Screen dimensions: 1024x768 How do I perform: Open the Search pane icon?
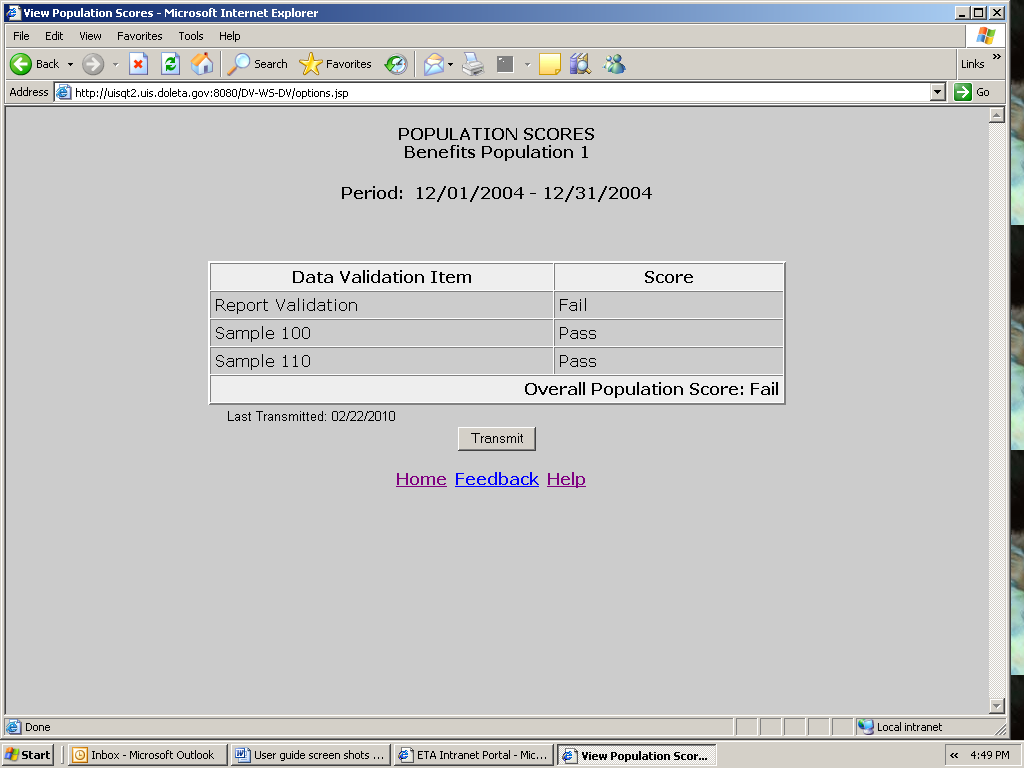point(238,64)
